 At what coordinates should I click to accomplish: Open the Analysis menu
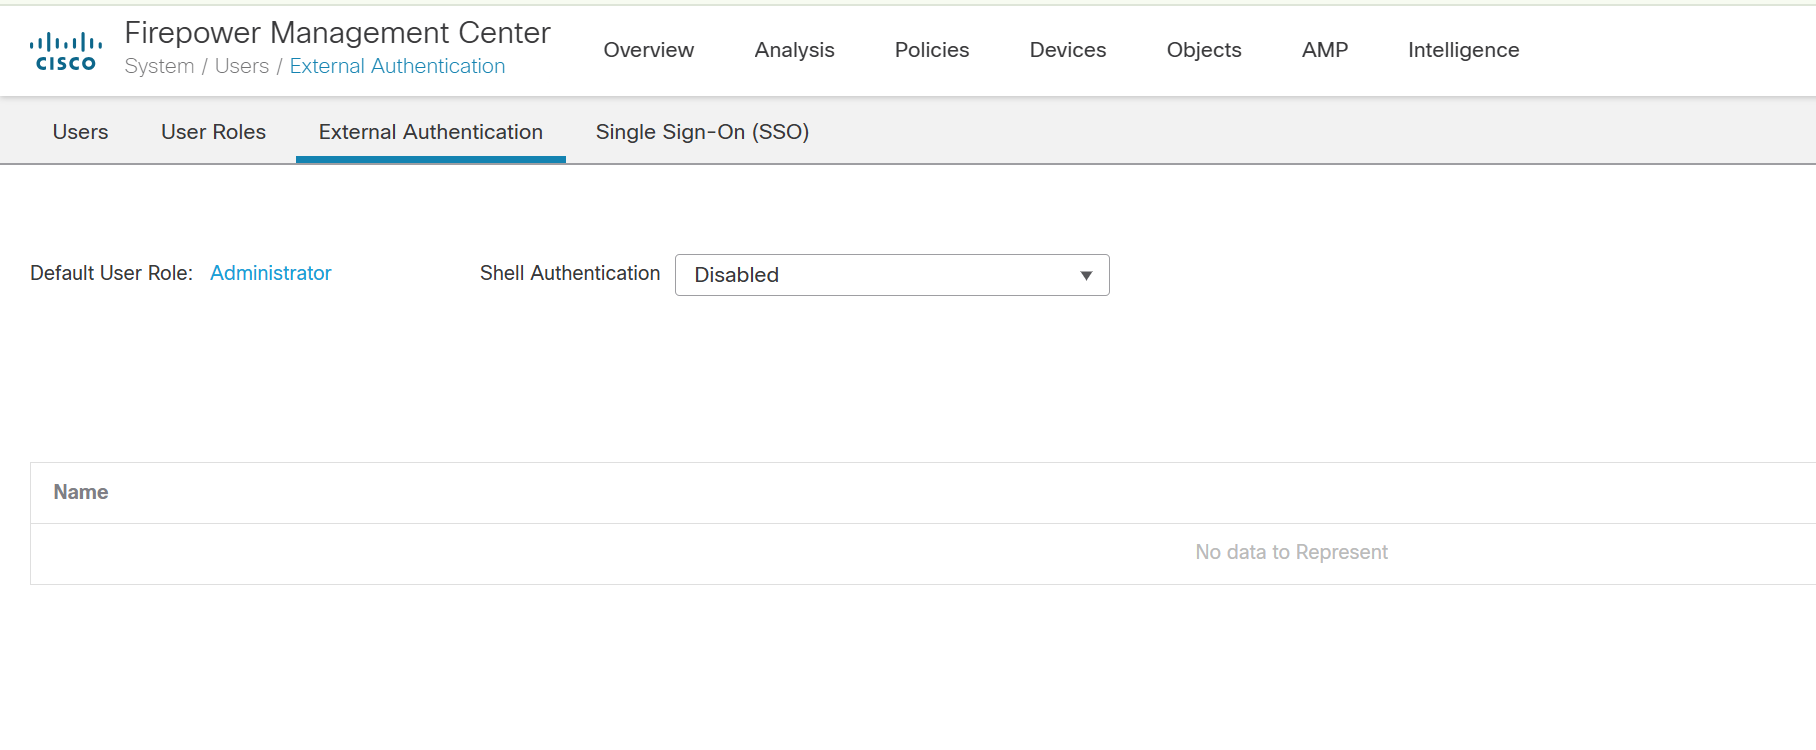point(794,50)
